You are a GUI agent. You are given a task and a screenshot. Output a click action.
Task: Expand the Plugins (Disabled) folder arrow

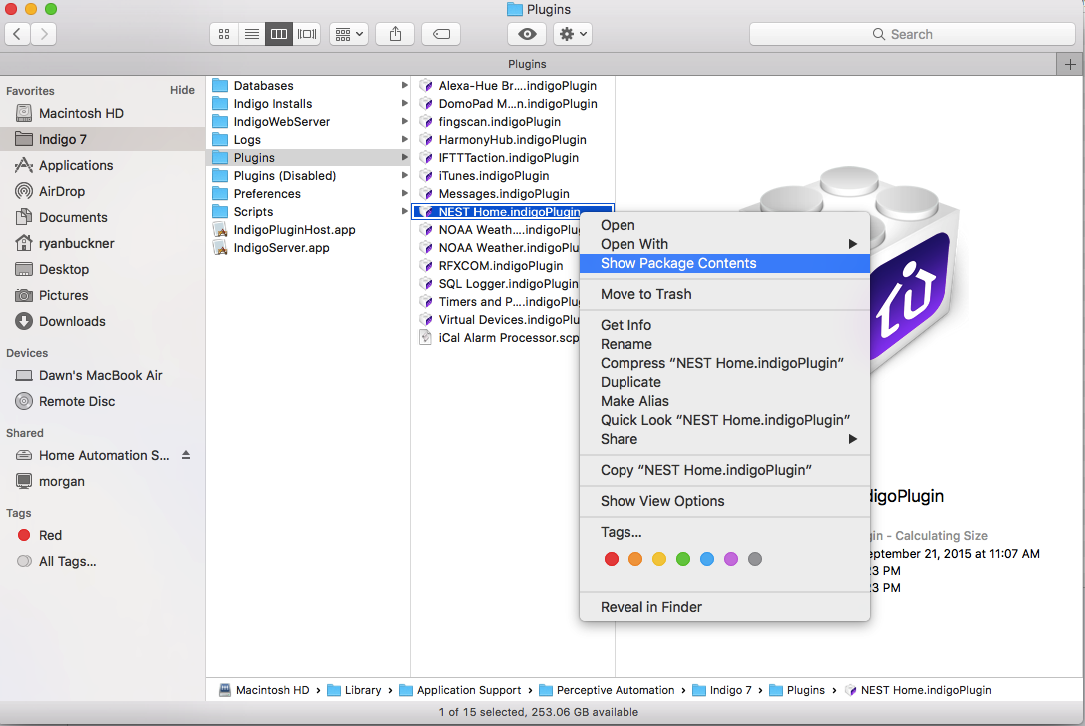404,175
